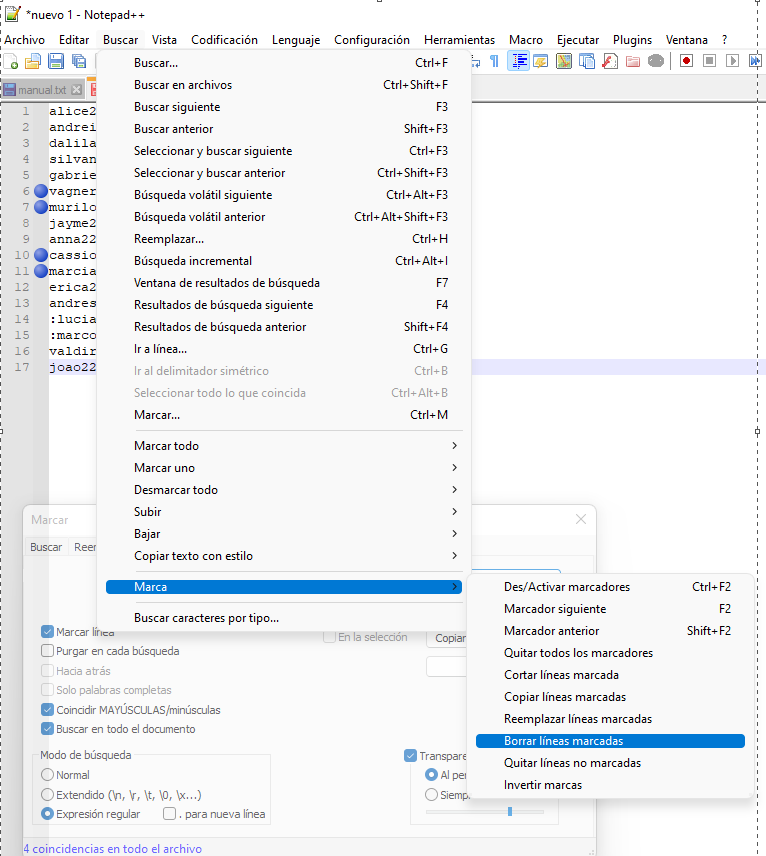Switch to the manual.txt document tab
This screenshot has height=856, width=766.
42,90
